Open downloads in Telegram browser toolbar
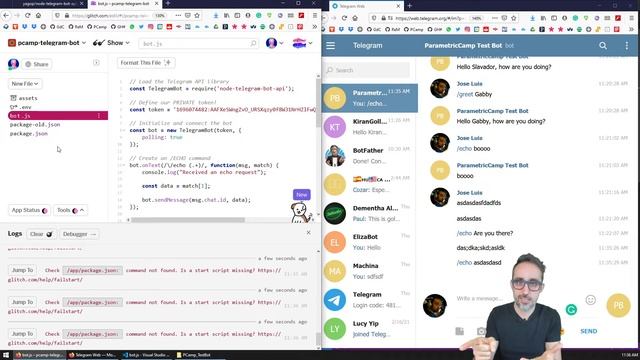 point(532,18)
